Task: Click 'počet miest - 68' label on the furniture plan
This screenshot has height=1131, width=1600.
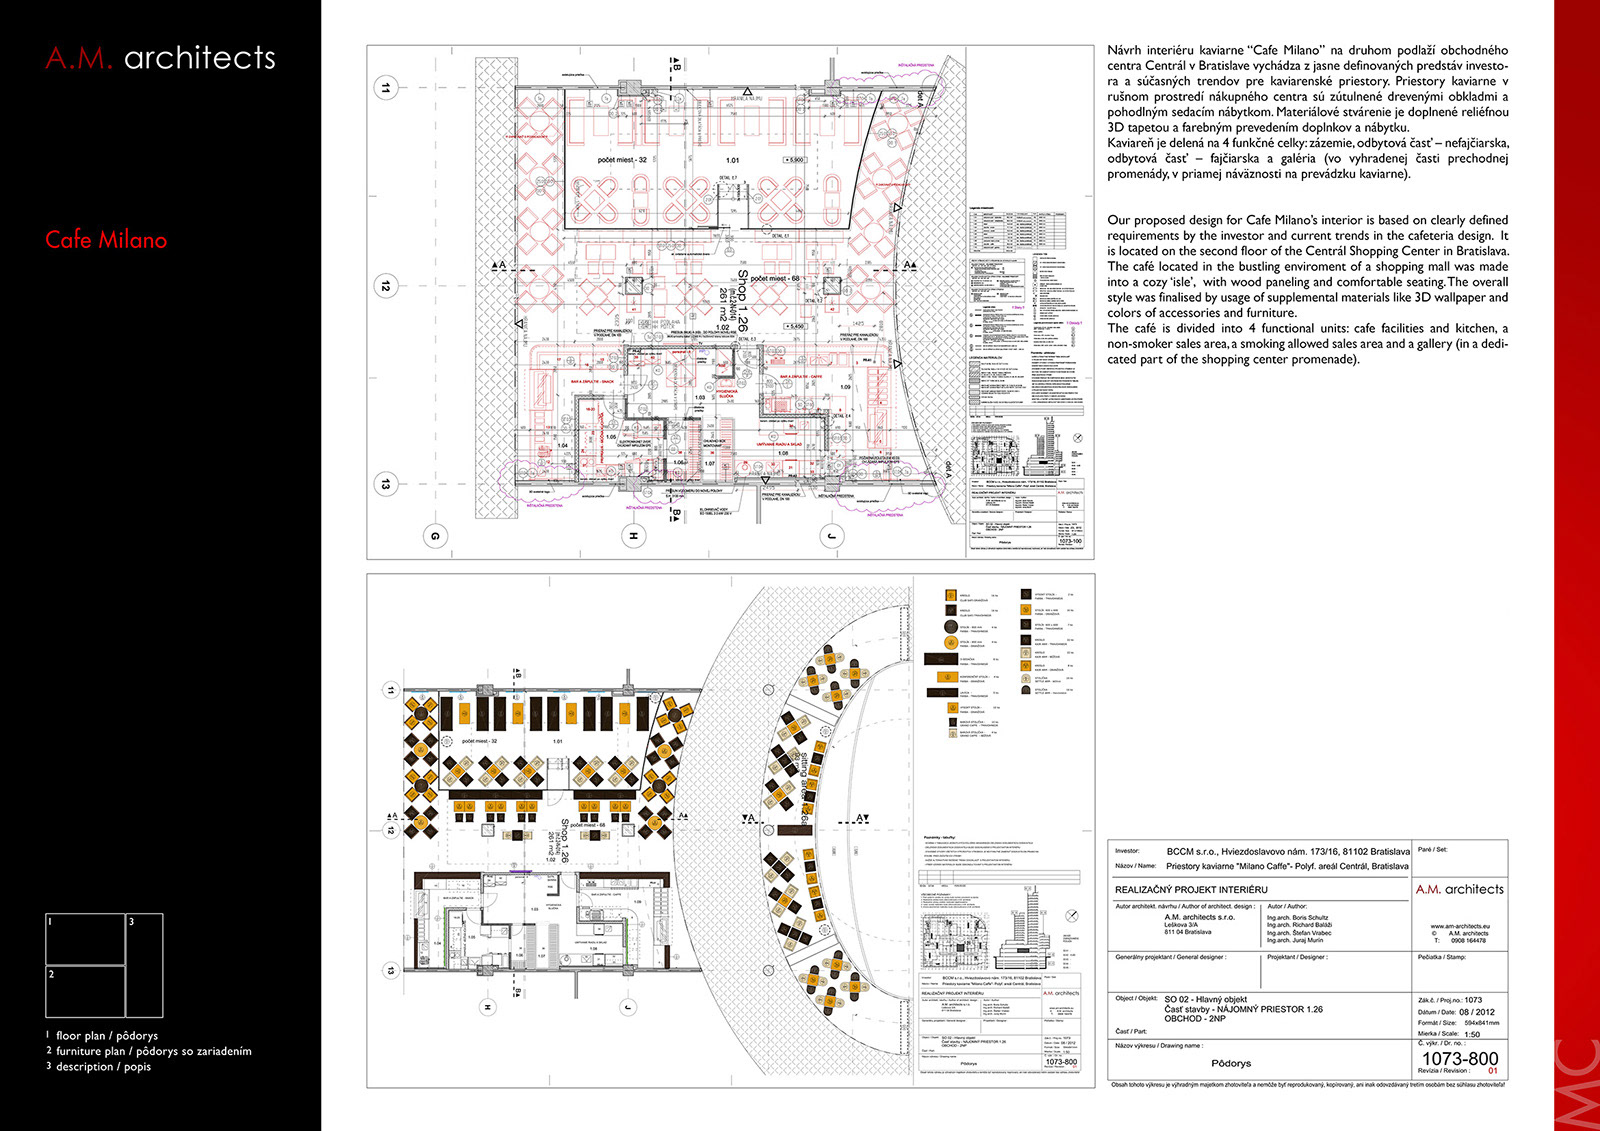Action: click(590, 825)
